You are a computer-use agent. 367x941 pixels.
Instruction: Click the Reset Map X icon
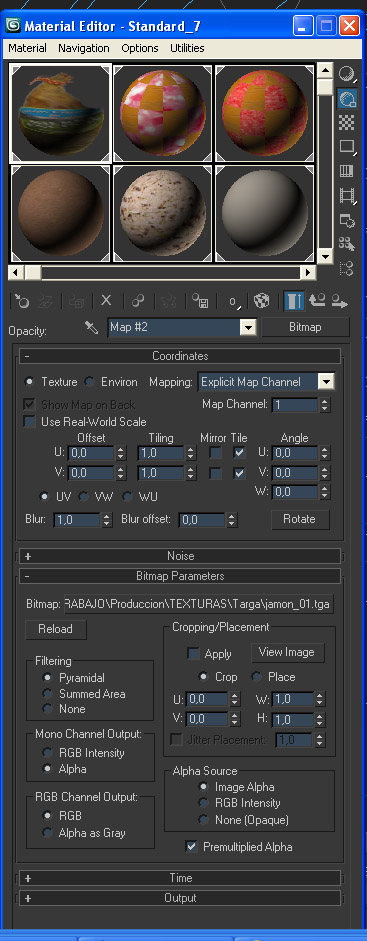point(106,301)
